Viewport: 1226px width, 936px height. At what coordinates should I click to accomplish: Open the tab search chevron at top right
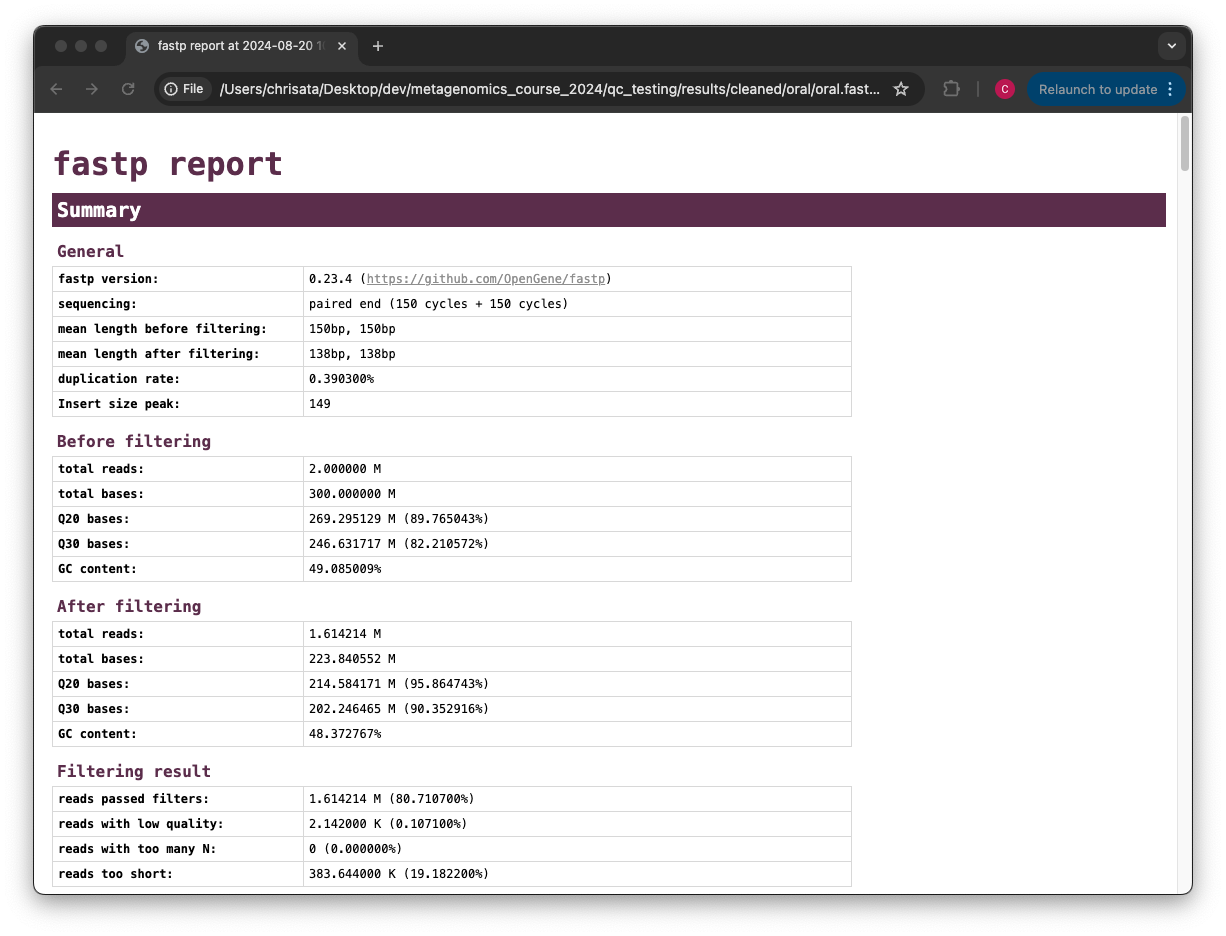point(1171,46)
